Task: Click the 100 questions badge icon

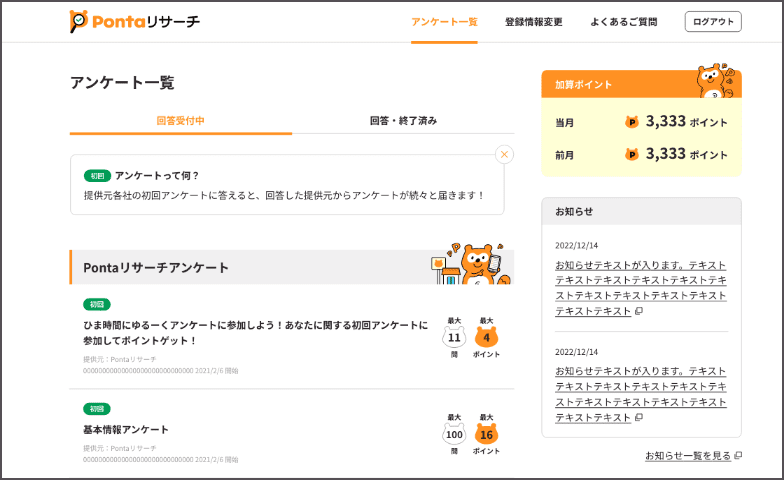Action: tap(454, 434)
